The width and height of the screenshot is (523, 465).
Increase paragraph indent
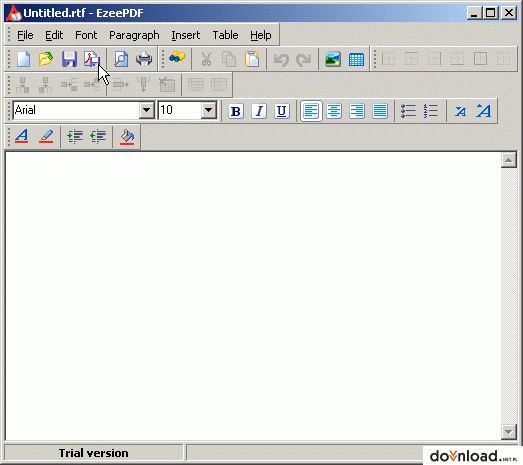click(75, 136)
